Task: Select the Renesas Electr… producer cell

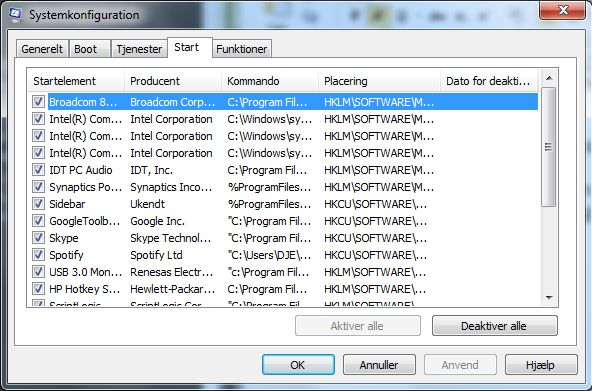Action: tap(172, 272)
